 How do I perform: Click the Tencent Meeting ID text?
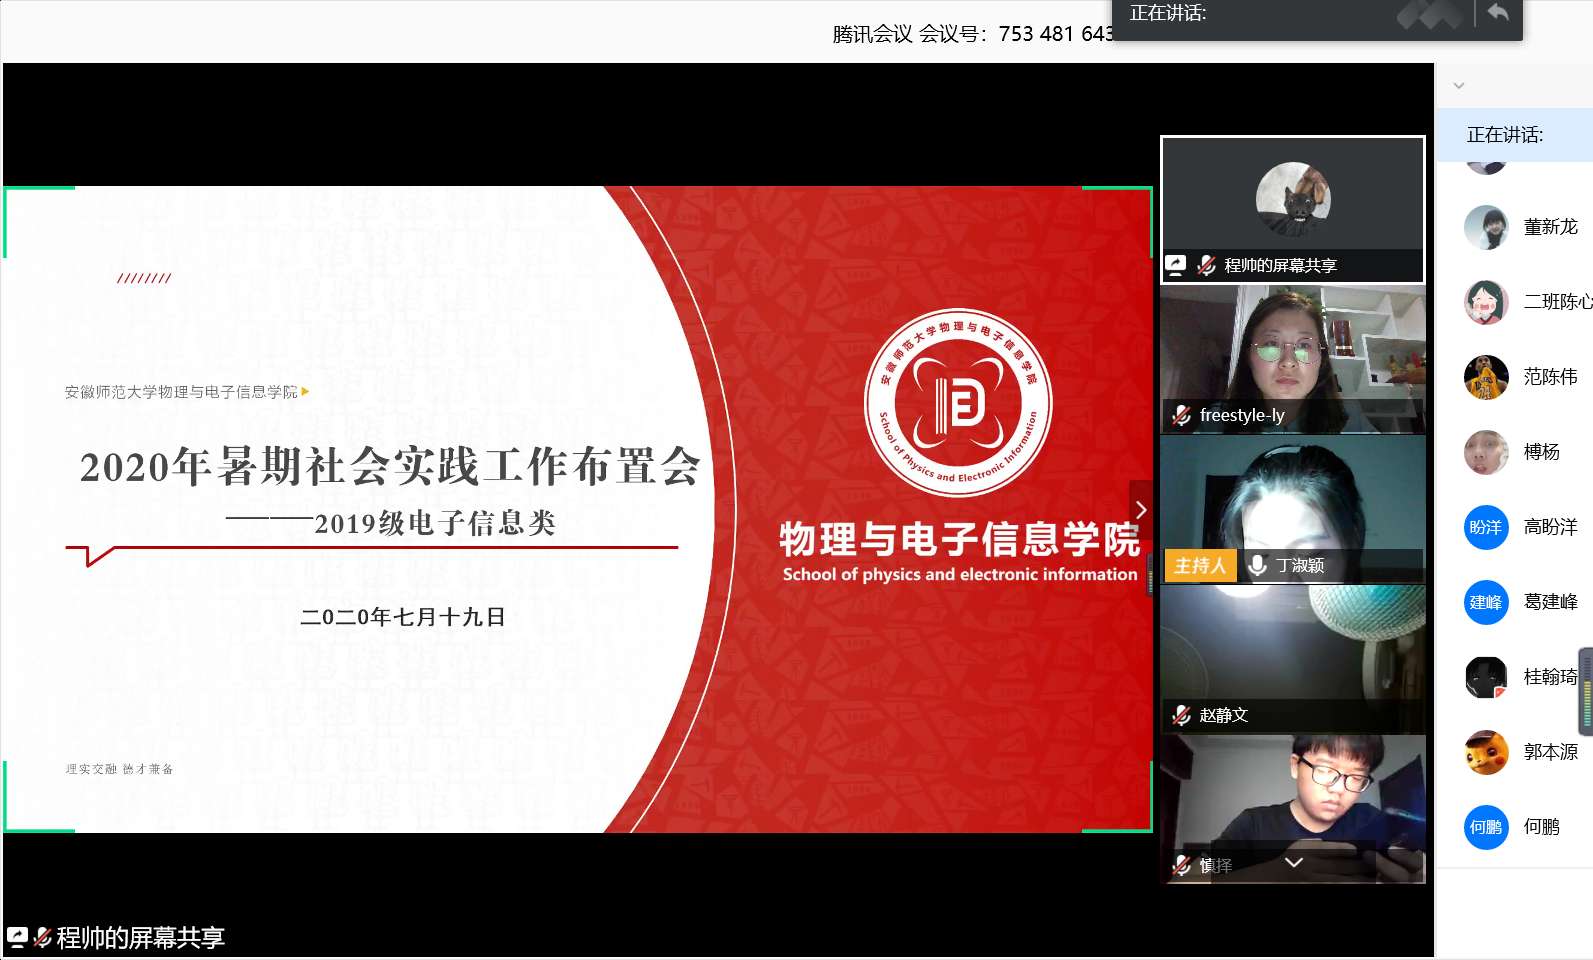(x=972, y=34)
